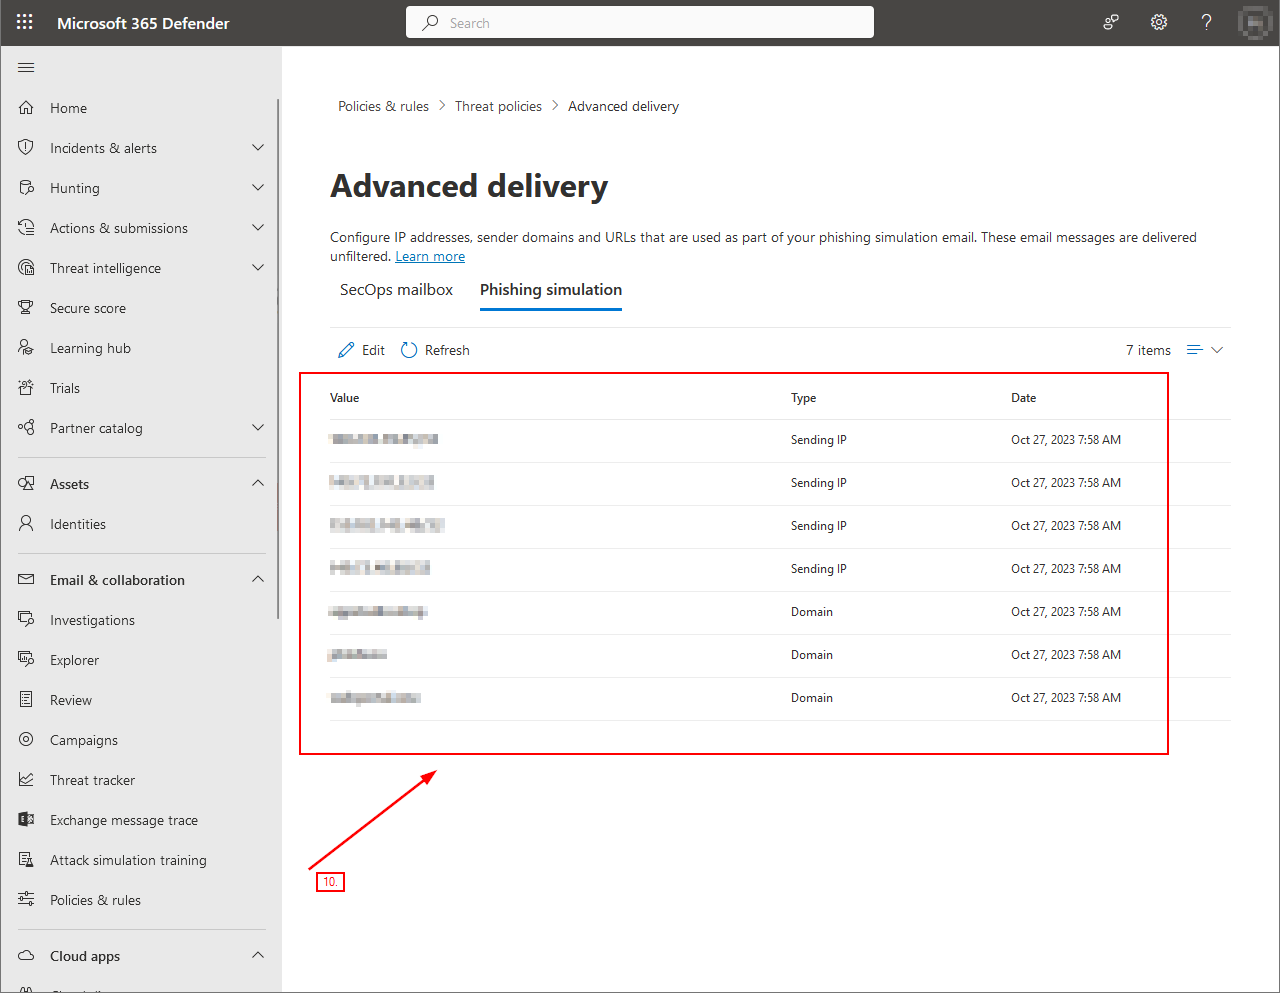This screenshot has width=1280, height=993.
Task: Collapse the Email & collaboration group
Action: (x=258, y=580)
